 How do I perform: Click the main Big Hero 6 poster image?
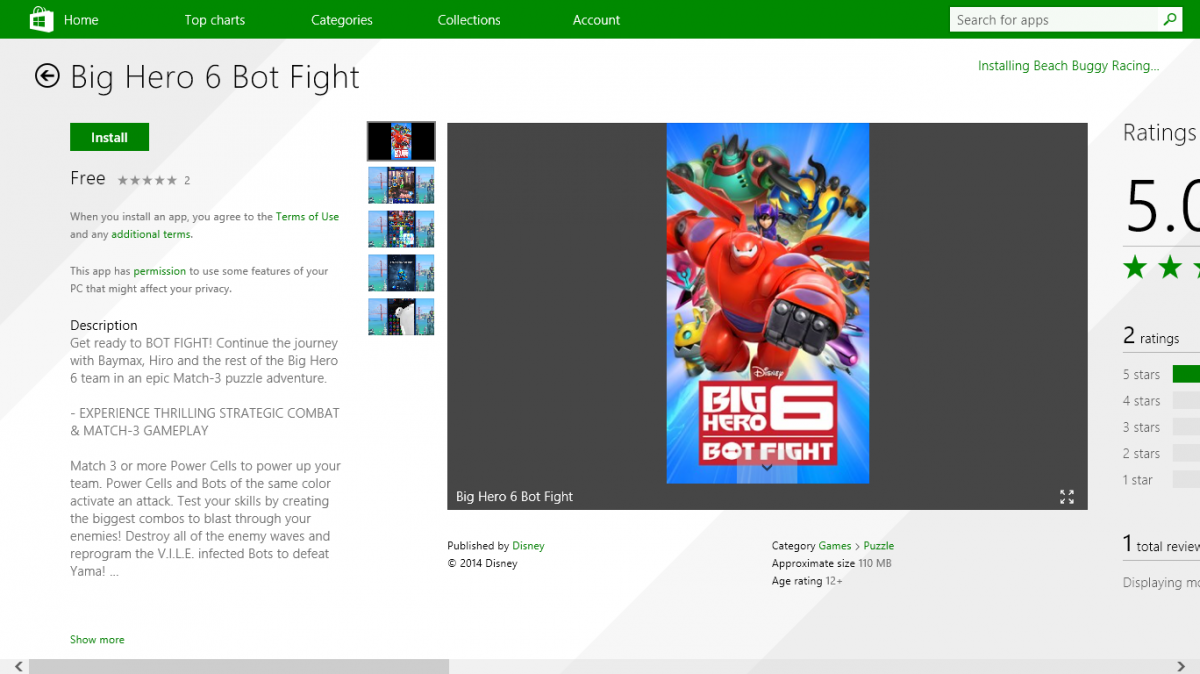tap(768, 303)
